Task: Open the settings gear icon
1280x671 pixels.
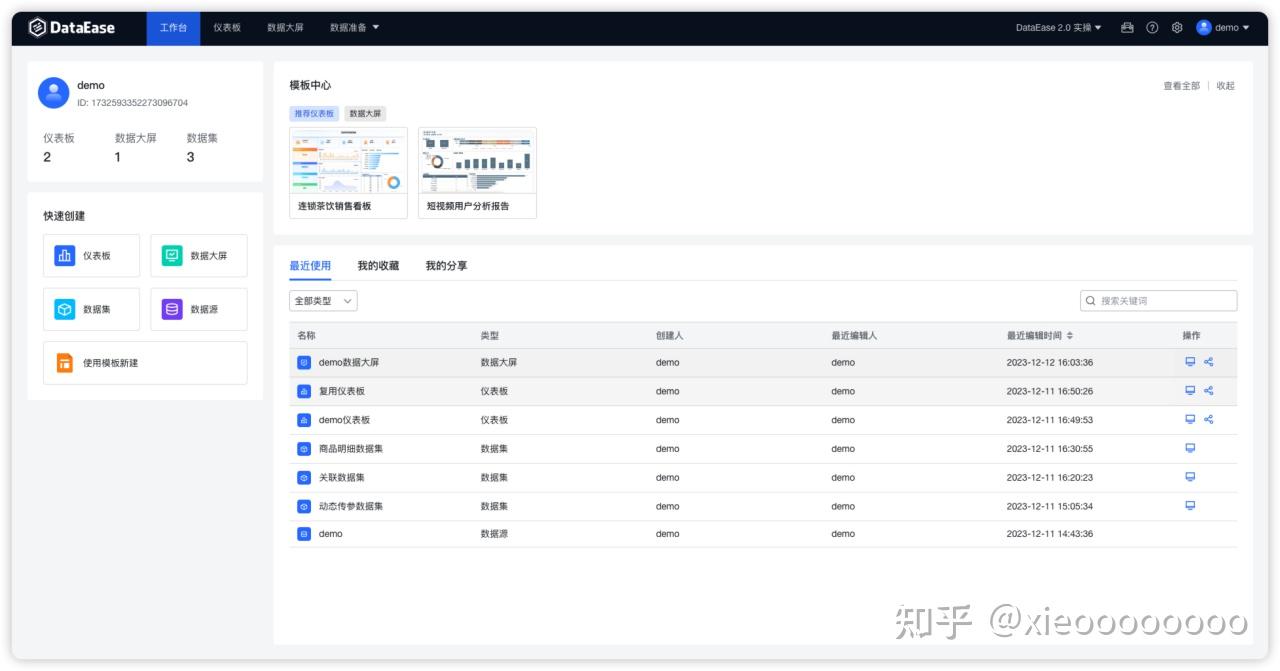Action: coord(1177,28)
